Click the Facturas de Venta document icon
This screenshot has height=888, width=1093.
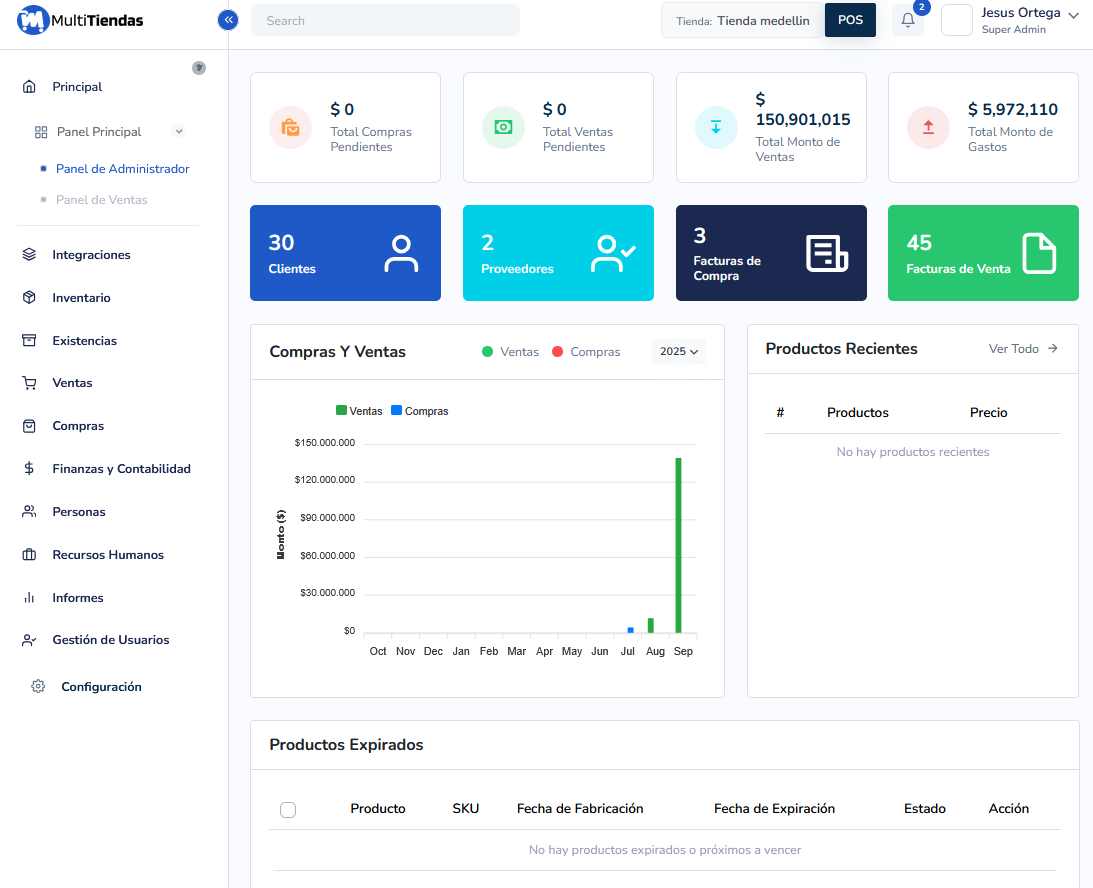point(1038,253)
